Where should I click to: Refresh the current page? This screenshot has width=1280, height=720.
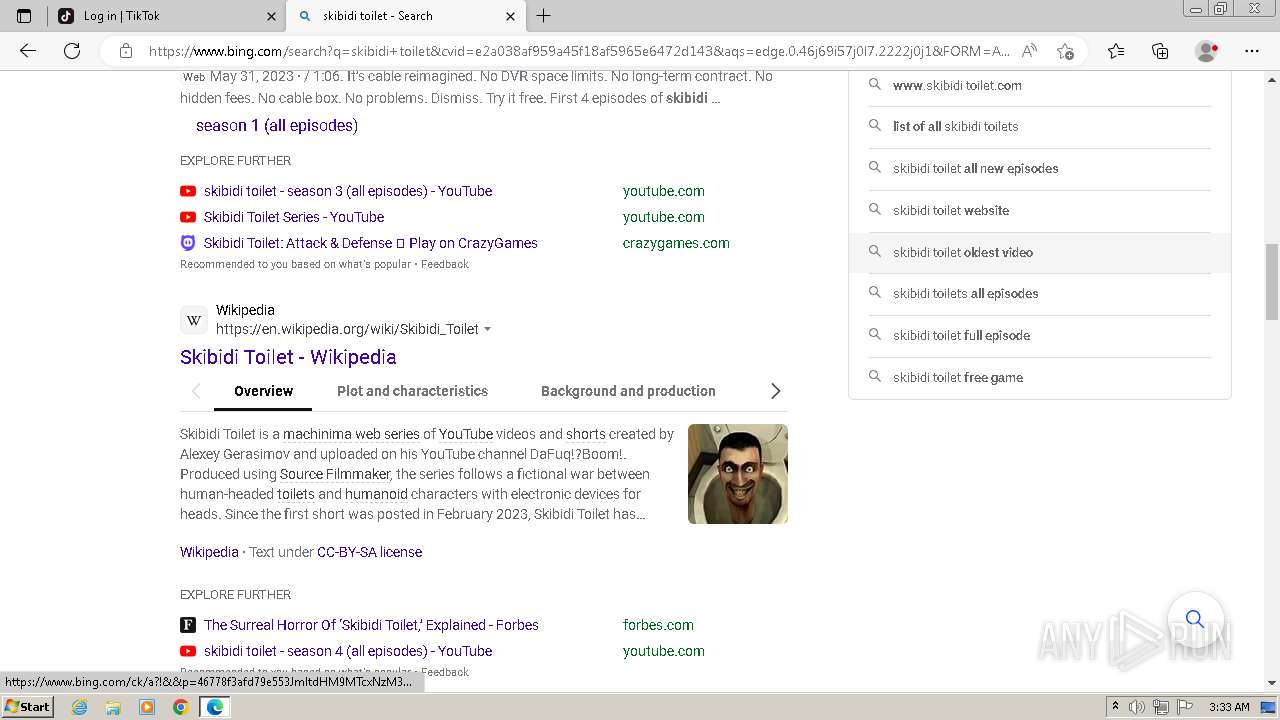click(72, 51)
